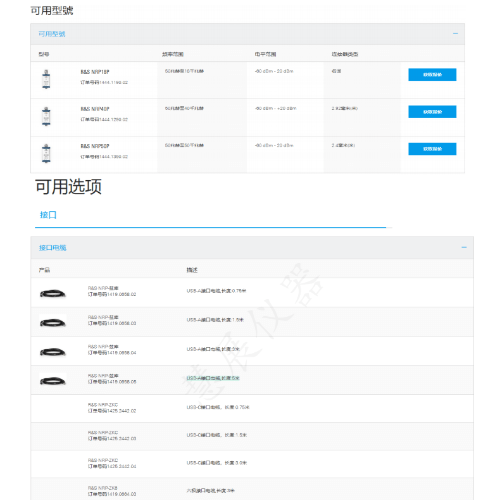Click the NRP18P order number text
The height and width of the screenshot is (500, 500).
click(104, 82)
